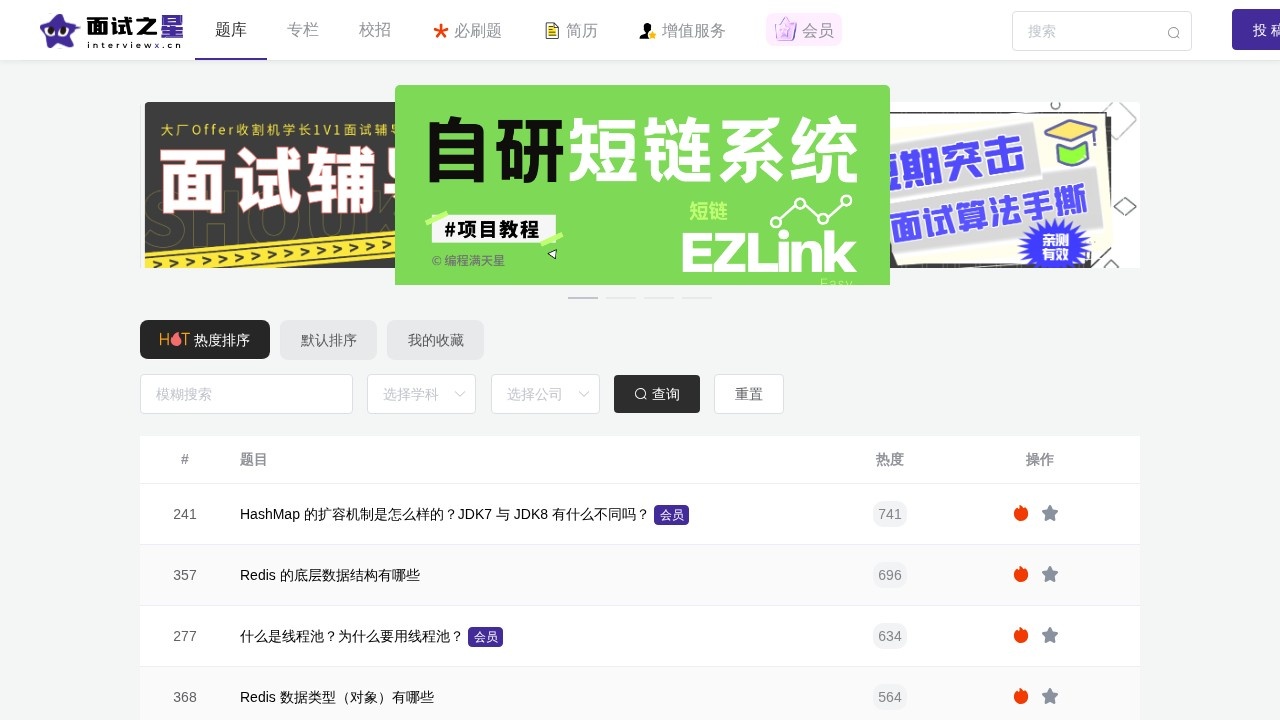Select the second carousel indicator dot
The width and height of the screenshot is (1280, 720).
(621, 298)
